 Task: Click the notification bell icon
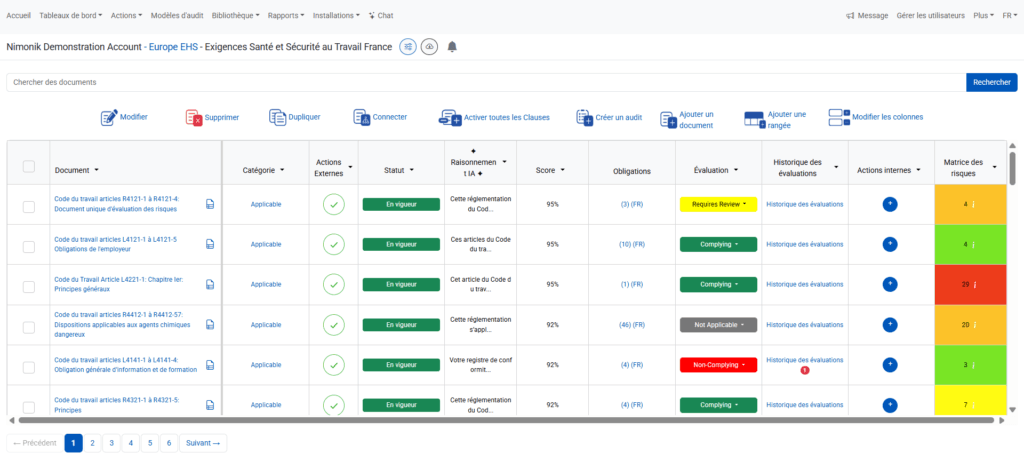click(452, 47)
